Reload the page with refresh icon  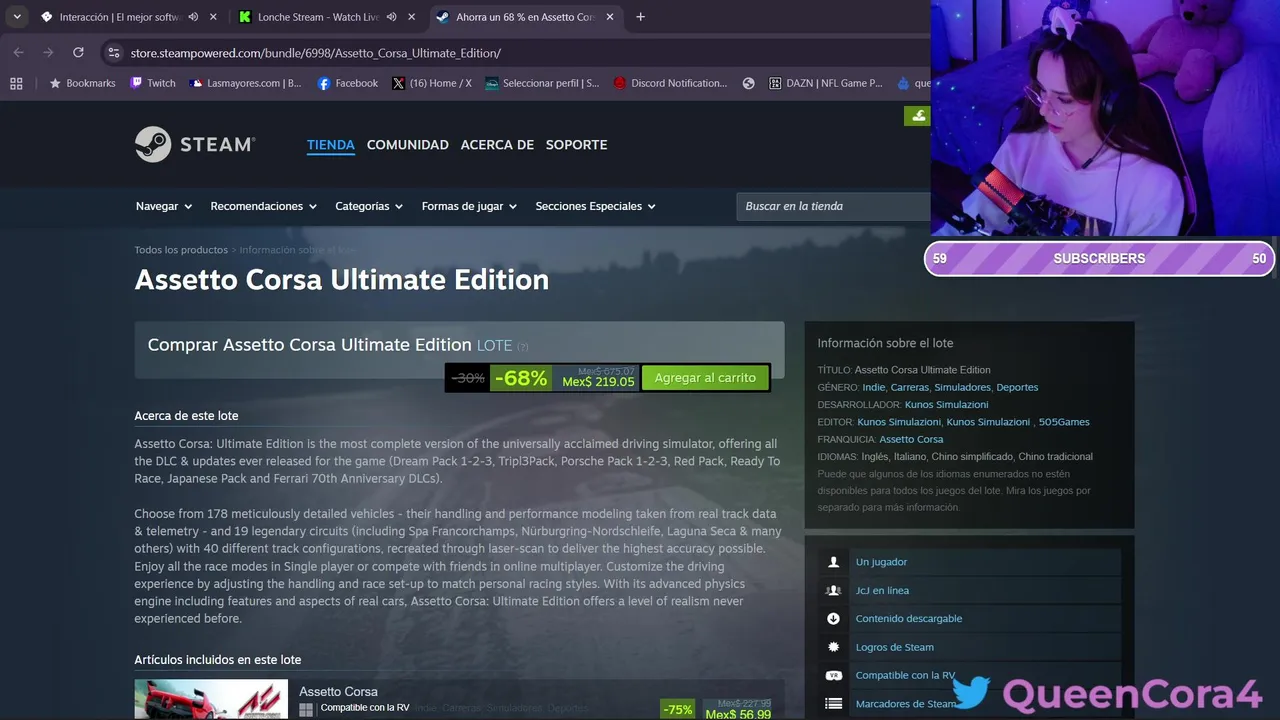(78, 52)
